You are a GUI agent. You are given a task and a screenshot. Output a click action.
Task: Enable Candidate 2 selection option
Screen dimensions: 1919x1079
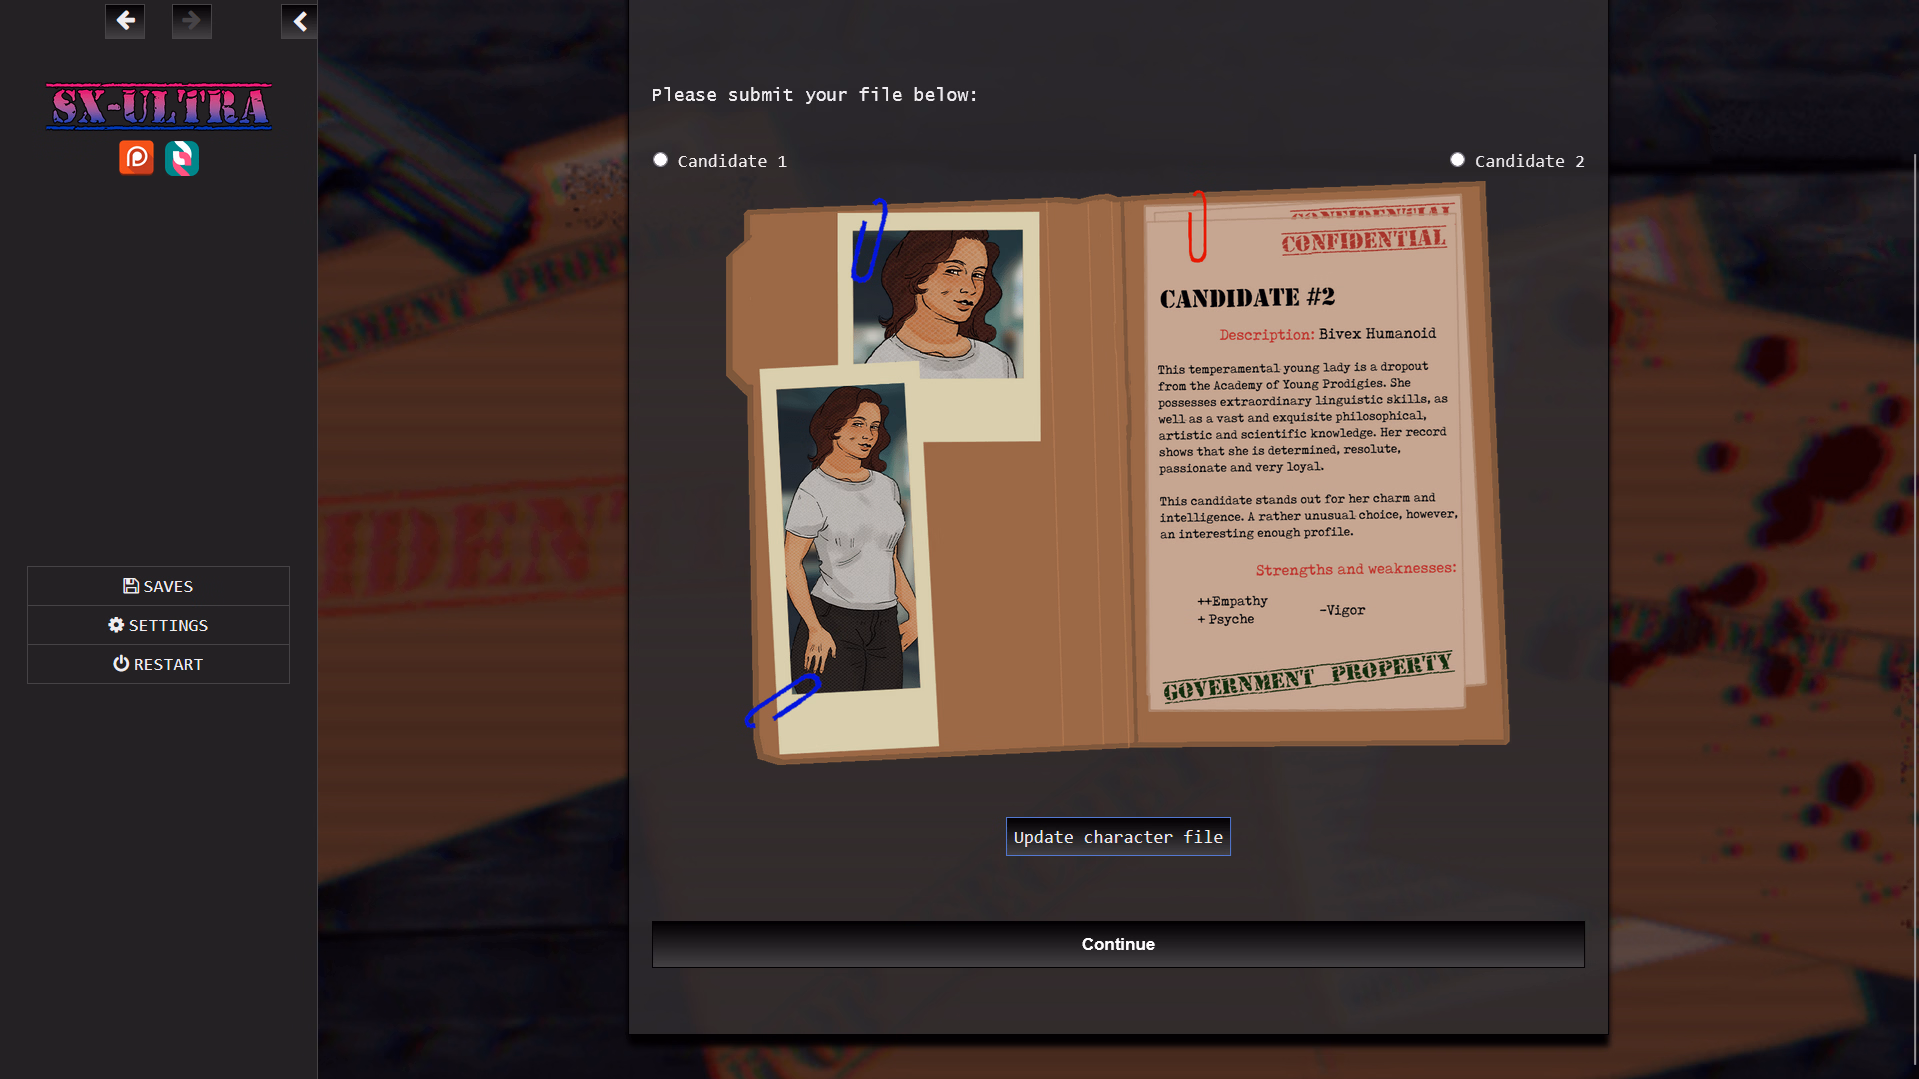click(1457, 159)
